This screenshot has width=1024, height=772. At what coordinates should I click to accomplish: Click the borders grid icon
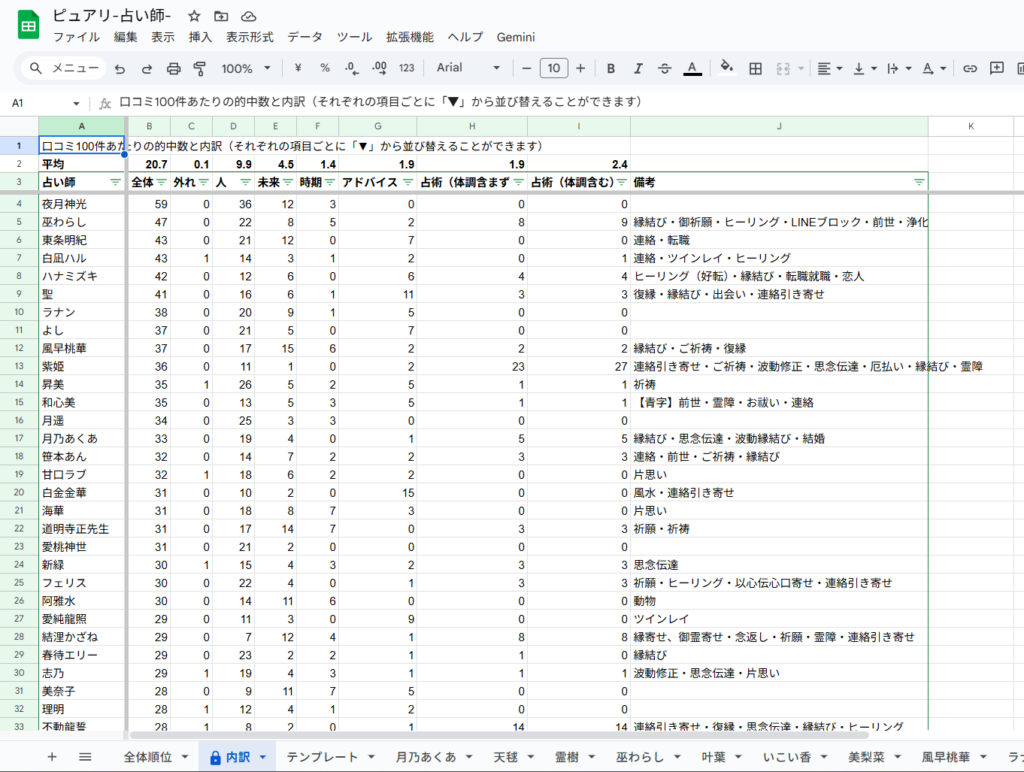coord(756,68)
